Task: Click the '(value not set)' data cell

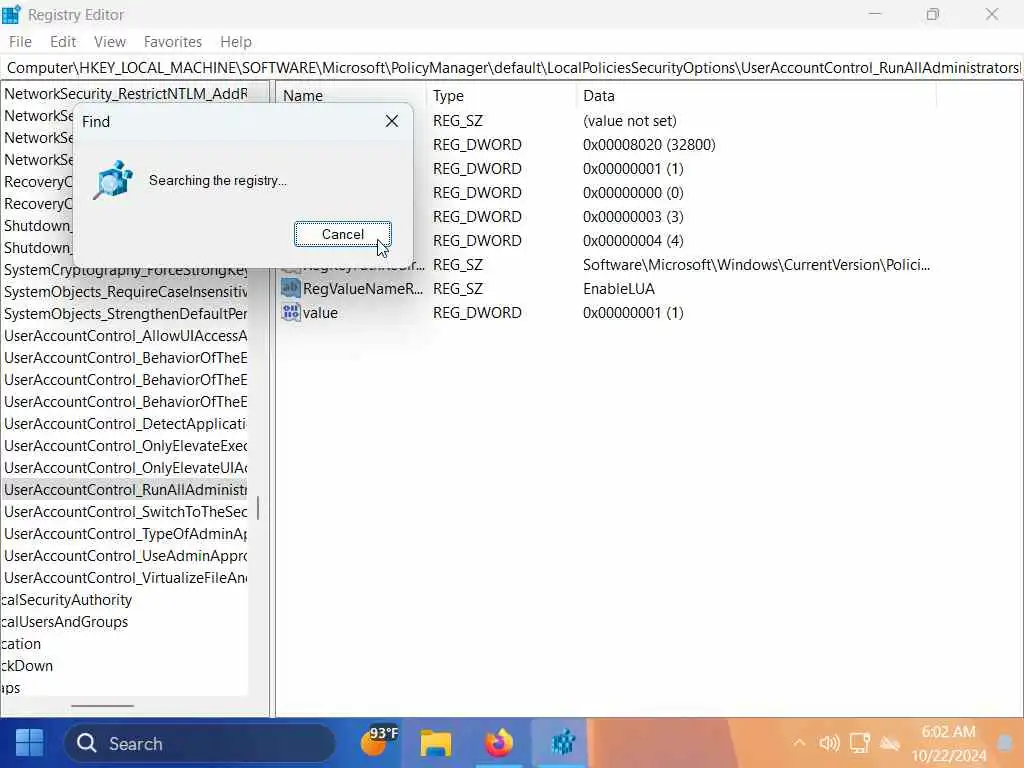Action: (630, 121)
